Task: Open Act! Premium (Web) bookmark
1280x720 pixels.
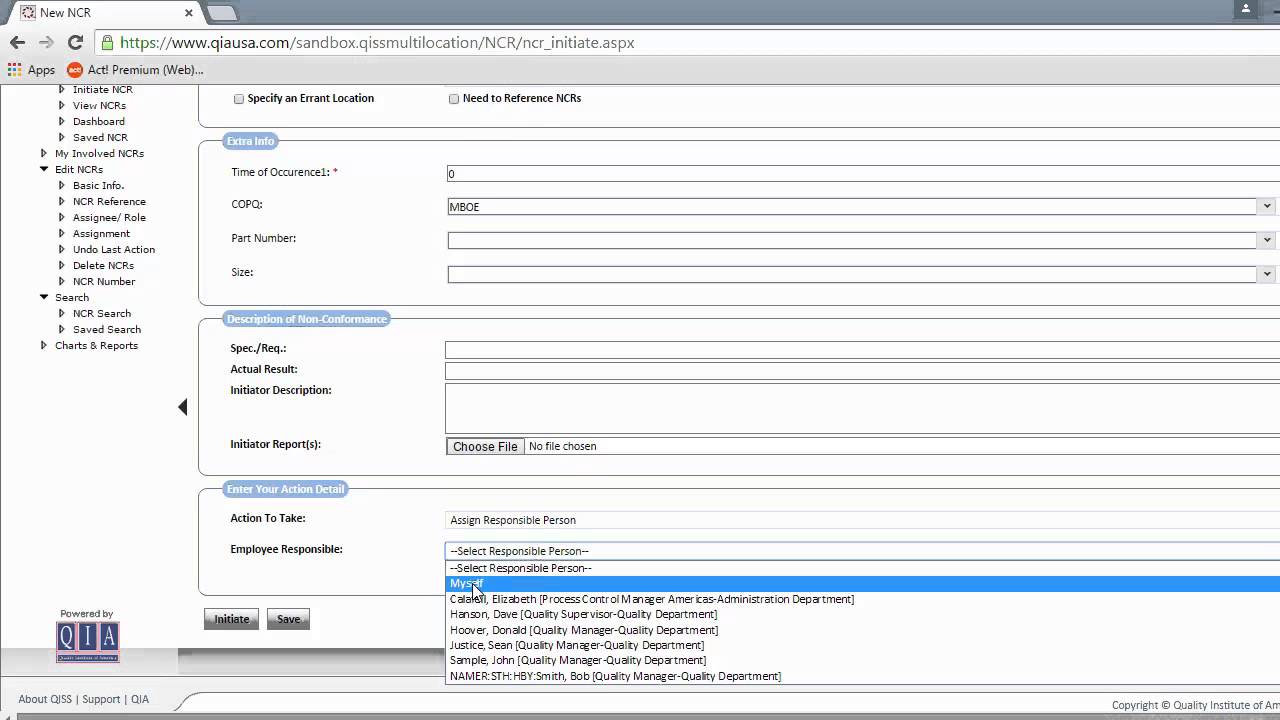Action: (x=135, y=70)
